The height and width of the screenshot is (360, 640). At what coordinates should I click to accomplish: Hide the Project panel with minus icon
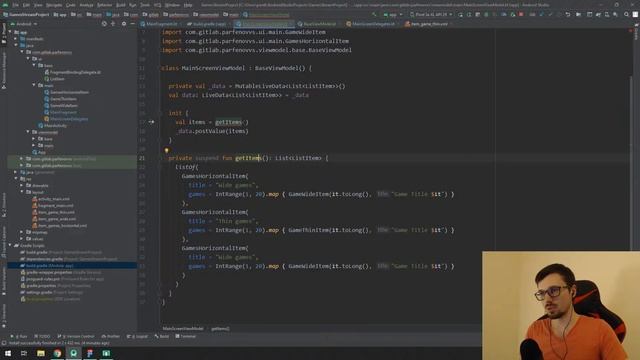click(133, 24)
